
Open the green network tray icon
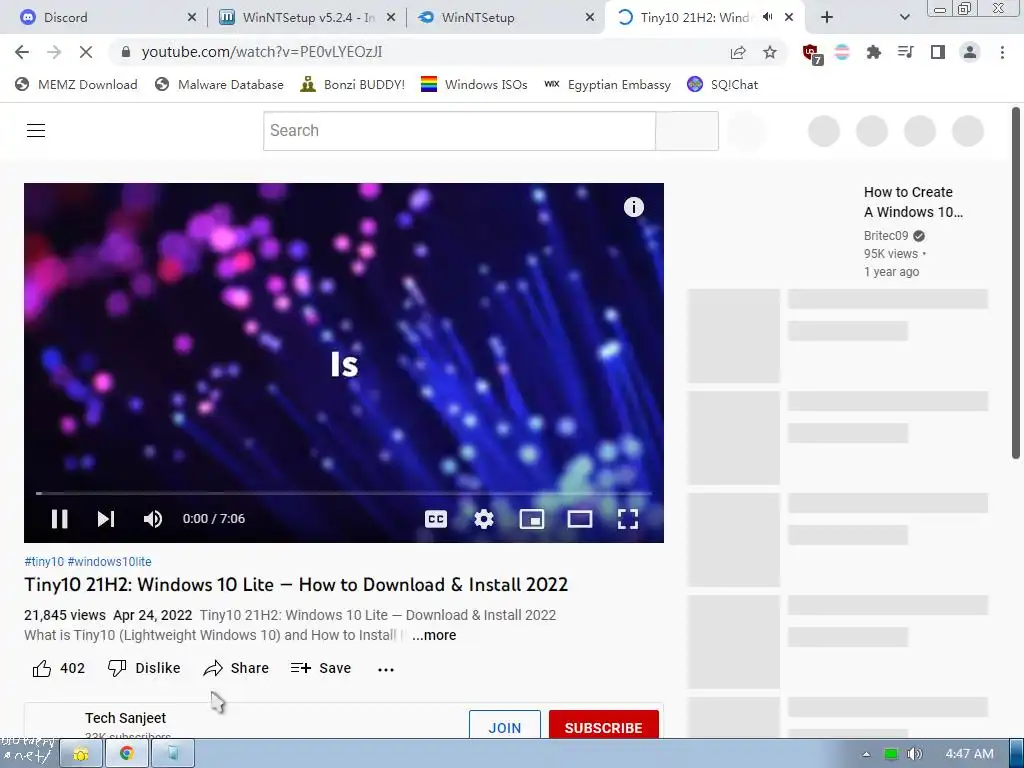click(891, 754)
